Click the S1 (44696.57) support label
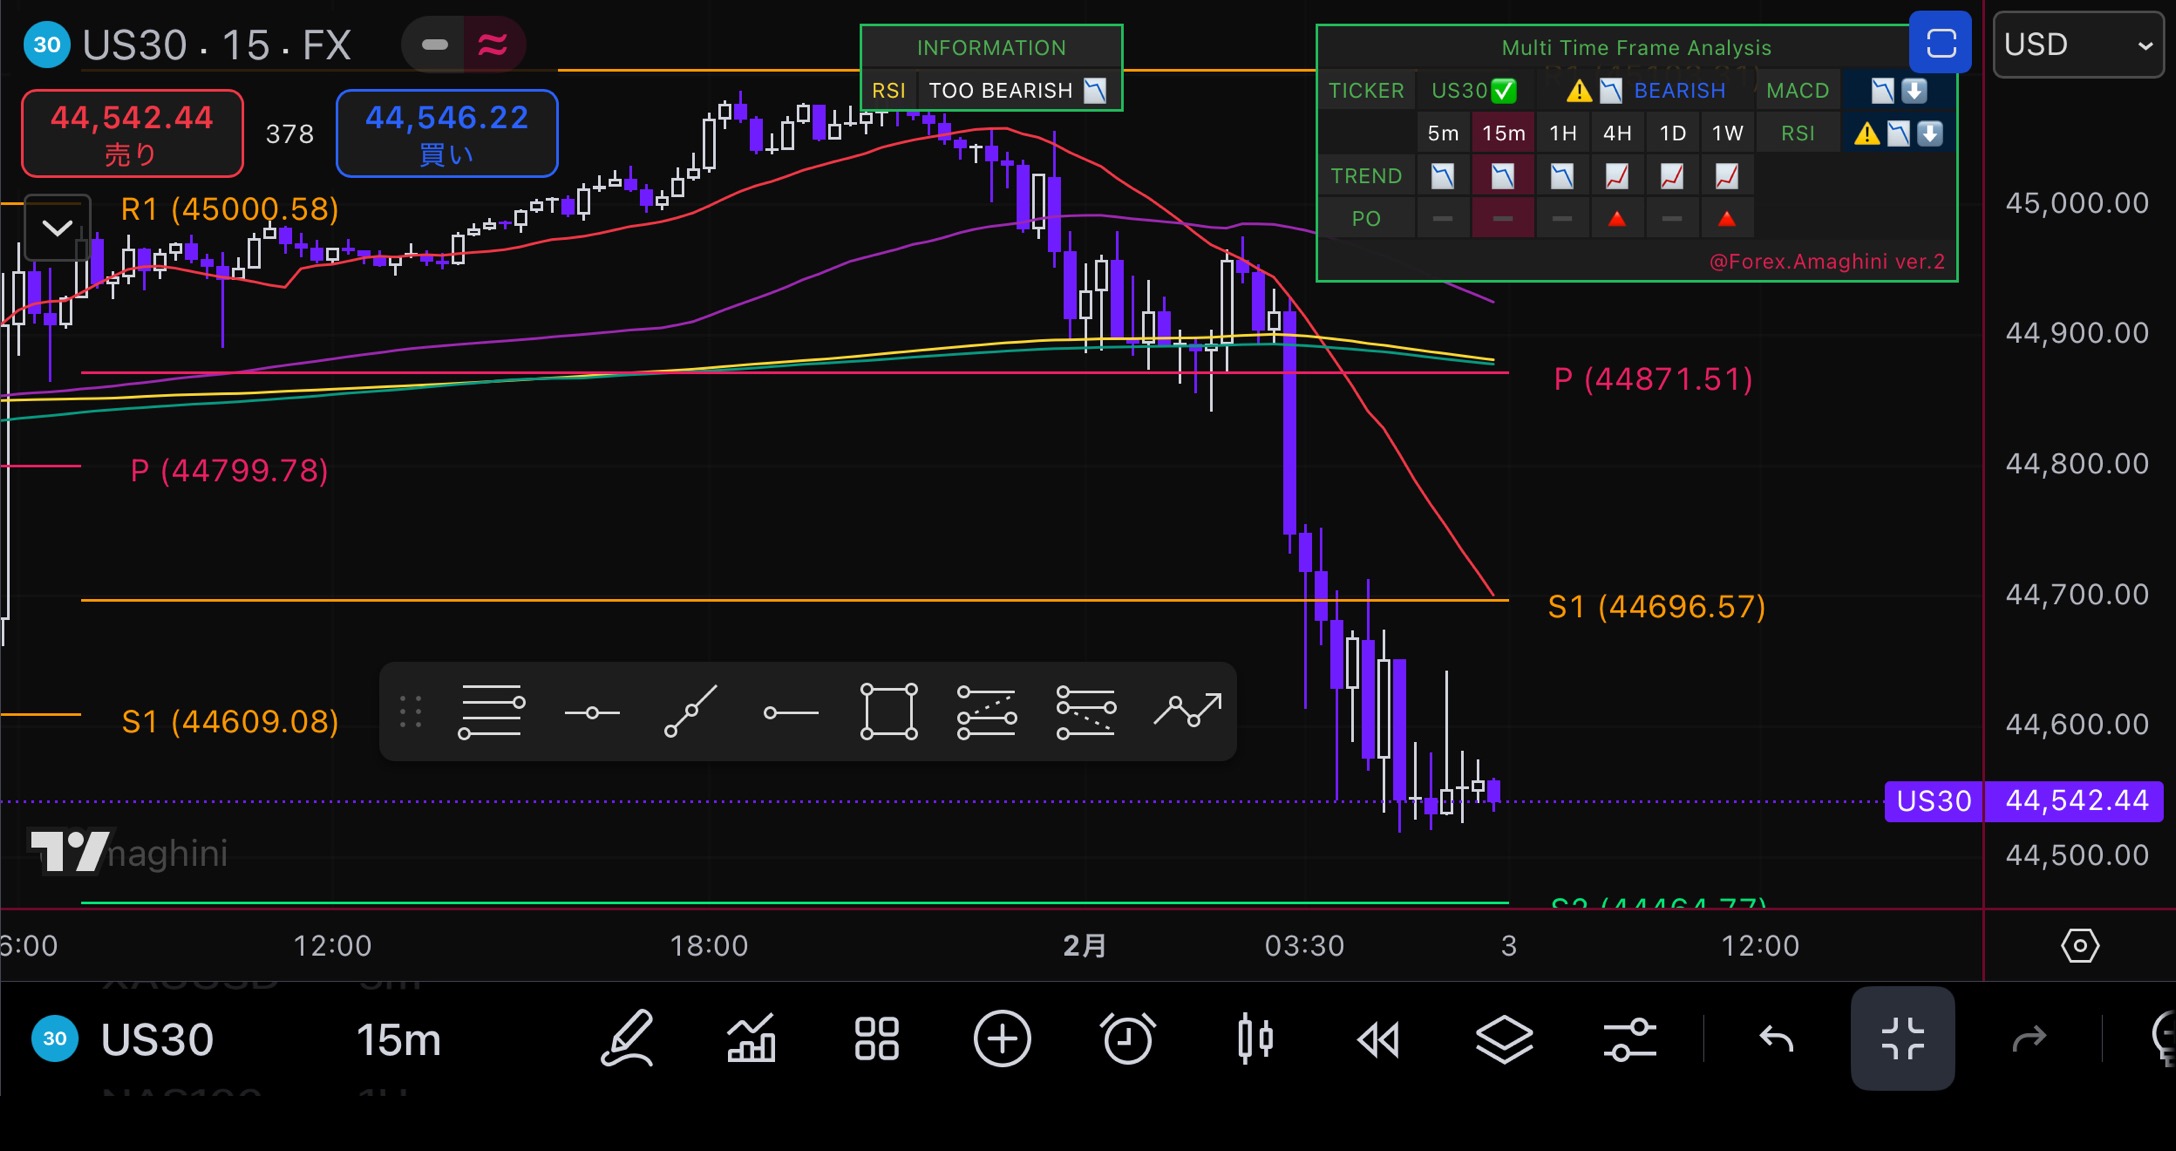Image resolution: width=2176 pixels, height=1151 pixels. (1657, 606)
